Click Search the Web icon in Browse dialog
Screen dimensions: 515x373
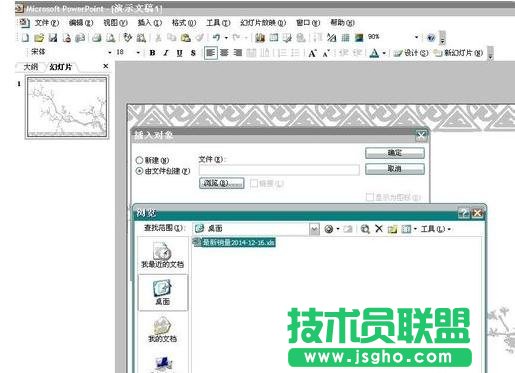pyautogui.click(x=365, y=229)
